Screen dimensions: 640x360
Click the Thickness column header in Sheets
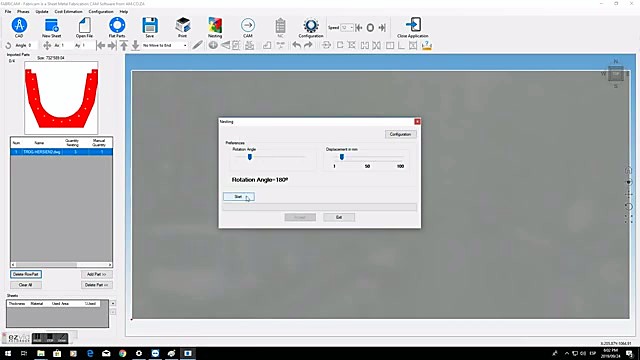17,304
